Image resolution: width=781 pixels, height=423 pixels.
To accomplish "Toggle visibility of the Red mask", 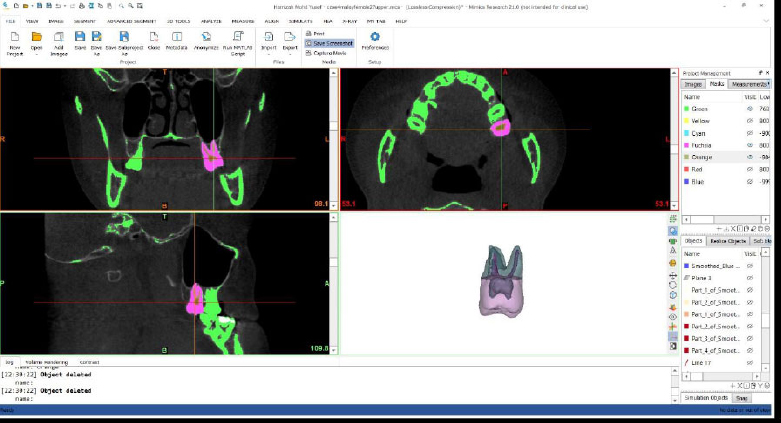I will (750, 169).
